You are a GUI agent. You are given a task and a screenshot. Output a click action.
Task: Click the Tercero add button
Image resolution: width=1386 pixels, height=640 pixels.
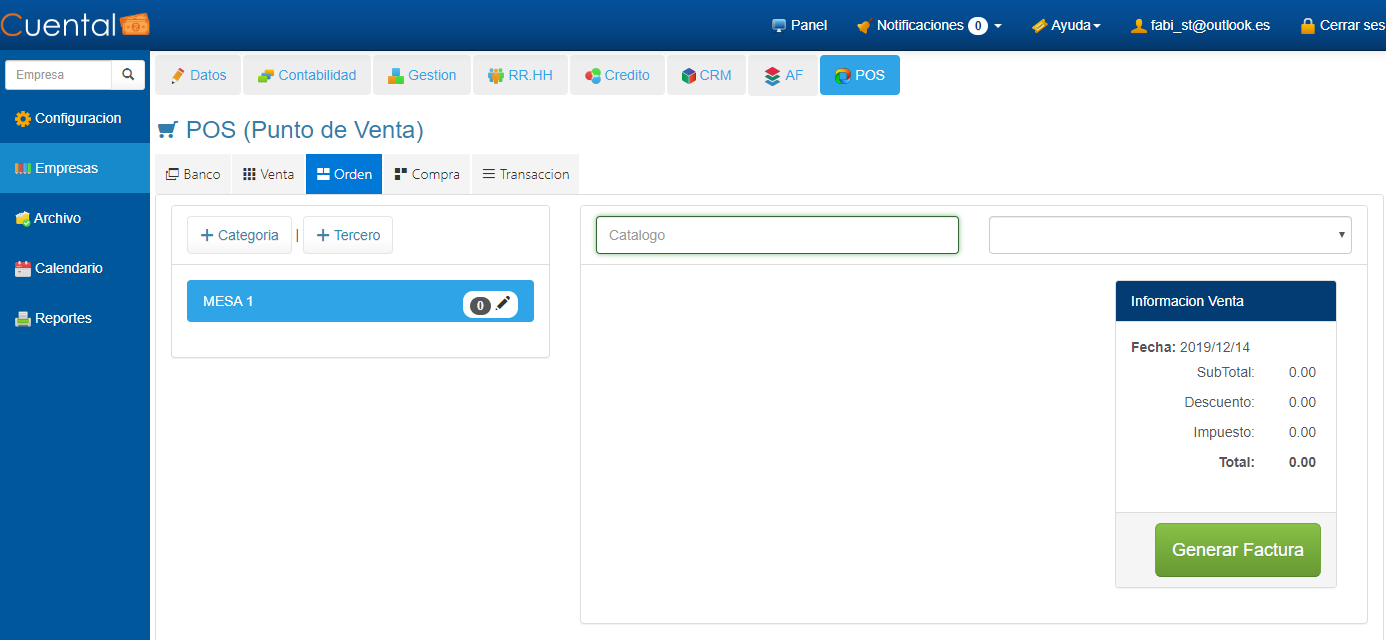click(348, 235)
